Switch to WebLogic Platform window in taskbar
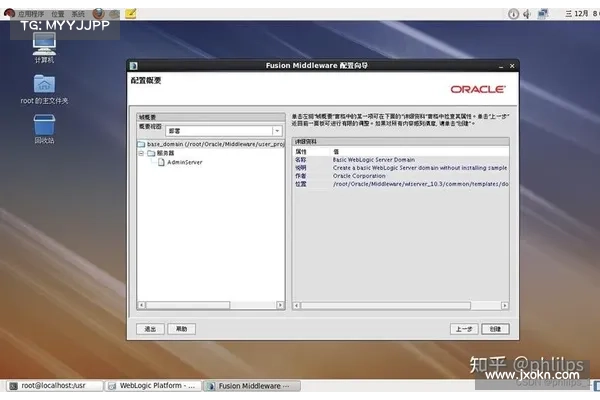This screenshot has height=400, width=600. 153,386
